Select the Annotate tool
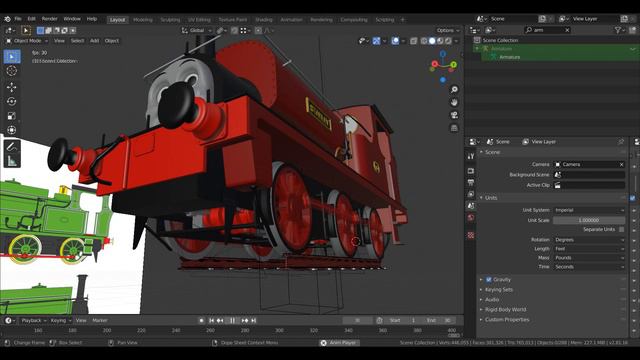Viewport: 640px width, 360px height. pos(12,147)
